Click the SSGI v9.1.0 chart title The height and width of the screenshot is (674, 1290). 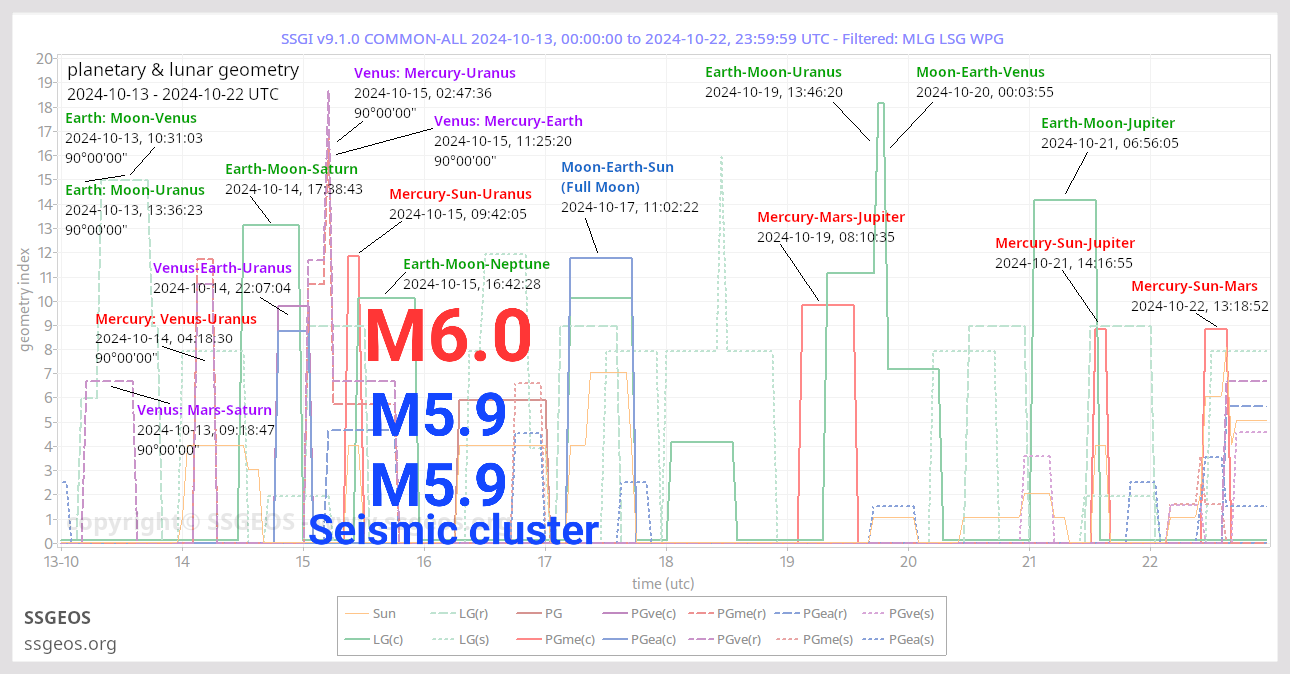645,38
